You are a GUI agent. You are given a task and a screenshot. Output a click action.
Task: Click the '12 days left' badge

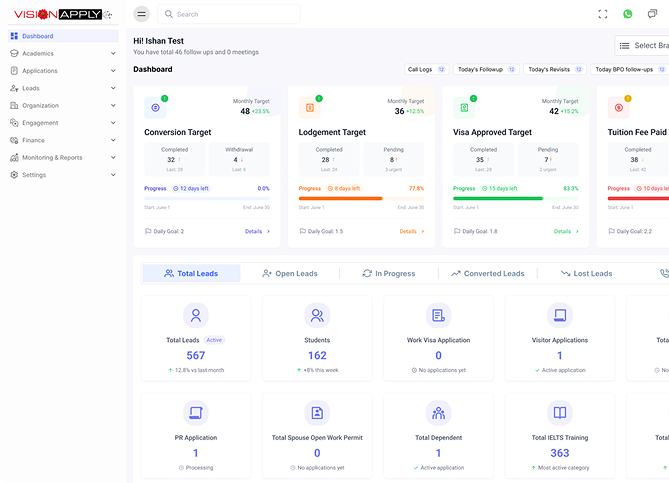coord(191,188)
